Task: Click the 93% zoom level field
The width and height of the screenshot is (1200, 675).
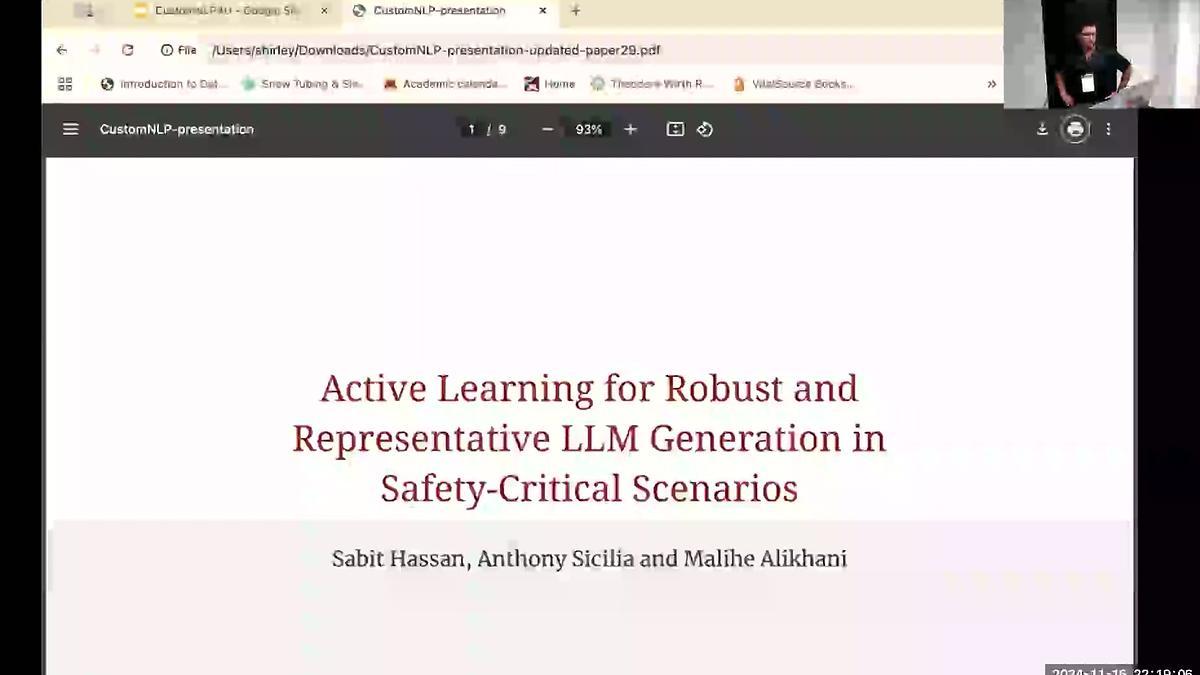Action: pyautogui.click(x=589, y=129)
